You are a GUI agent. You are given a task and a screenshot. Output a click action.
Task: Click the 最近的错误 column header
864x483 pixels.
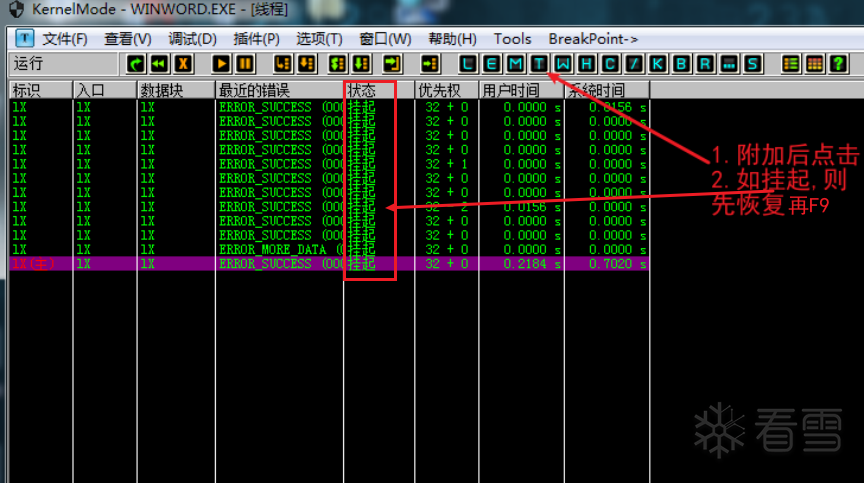pos(279,90)
